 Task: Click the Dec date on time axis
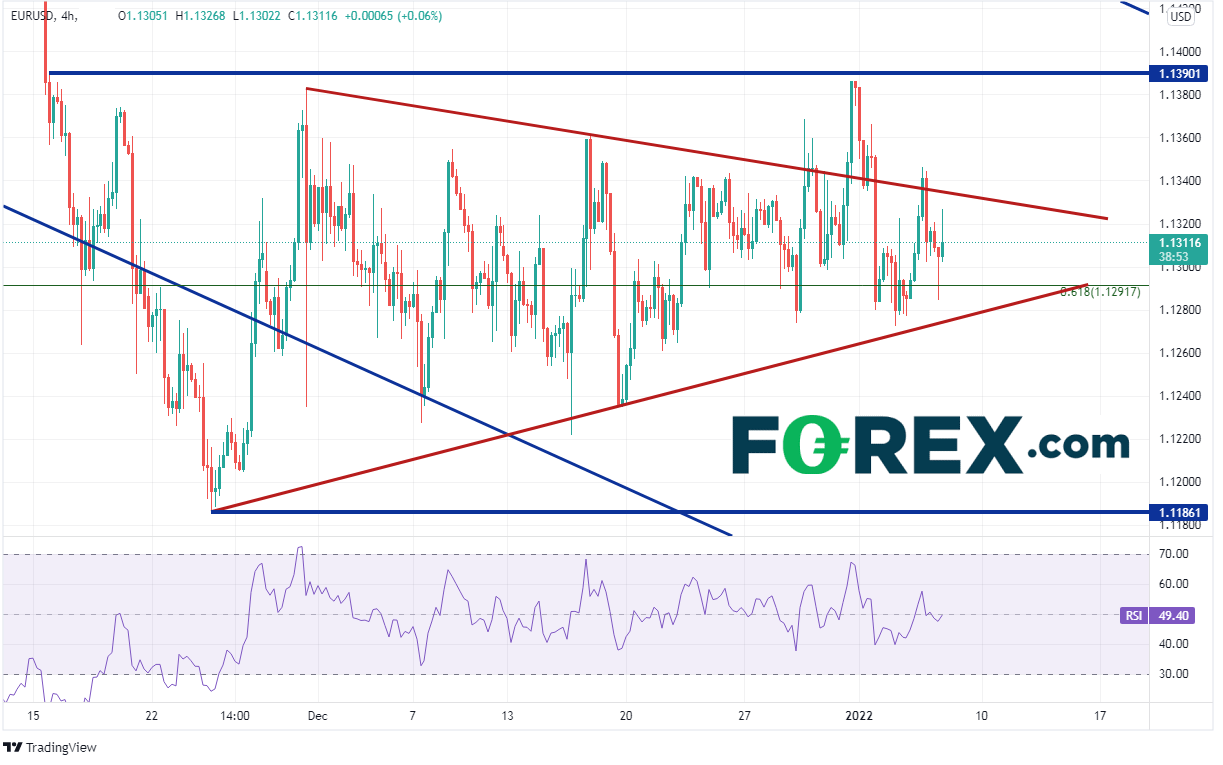317,716
